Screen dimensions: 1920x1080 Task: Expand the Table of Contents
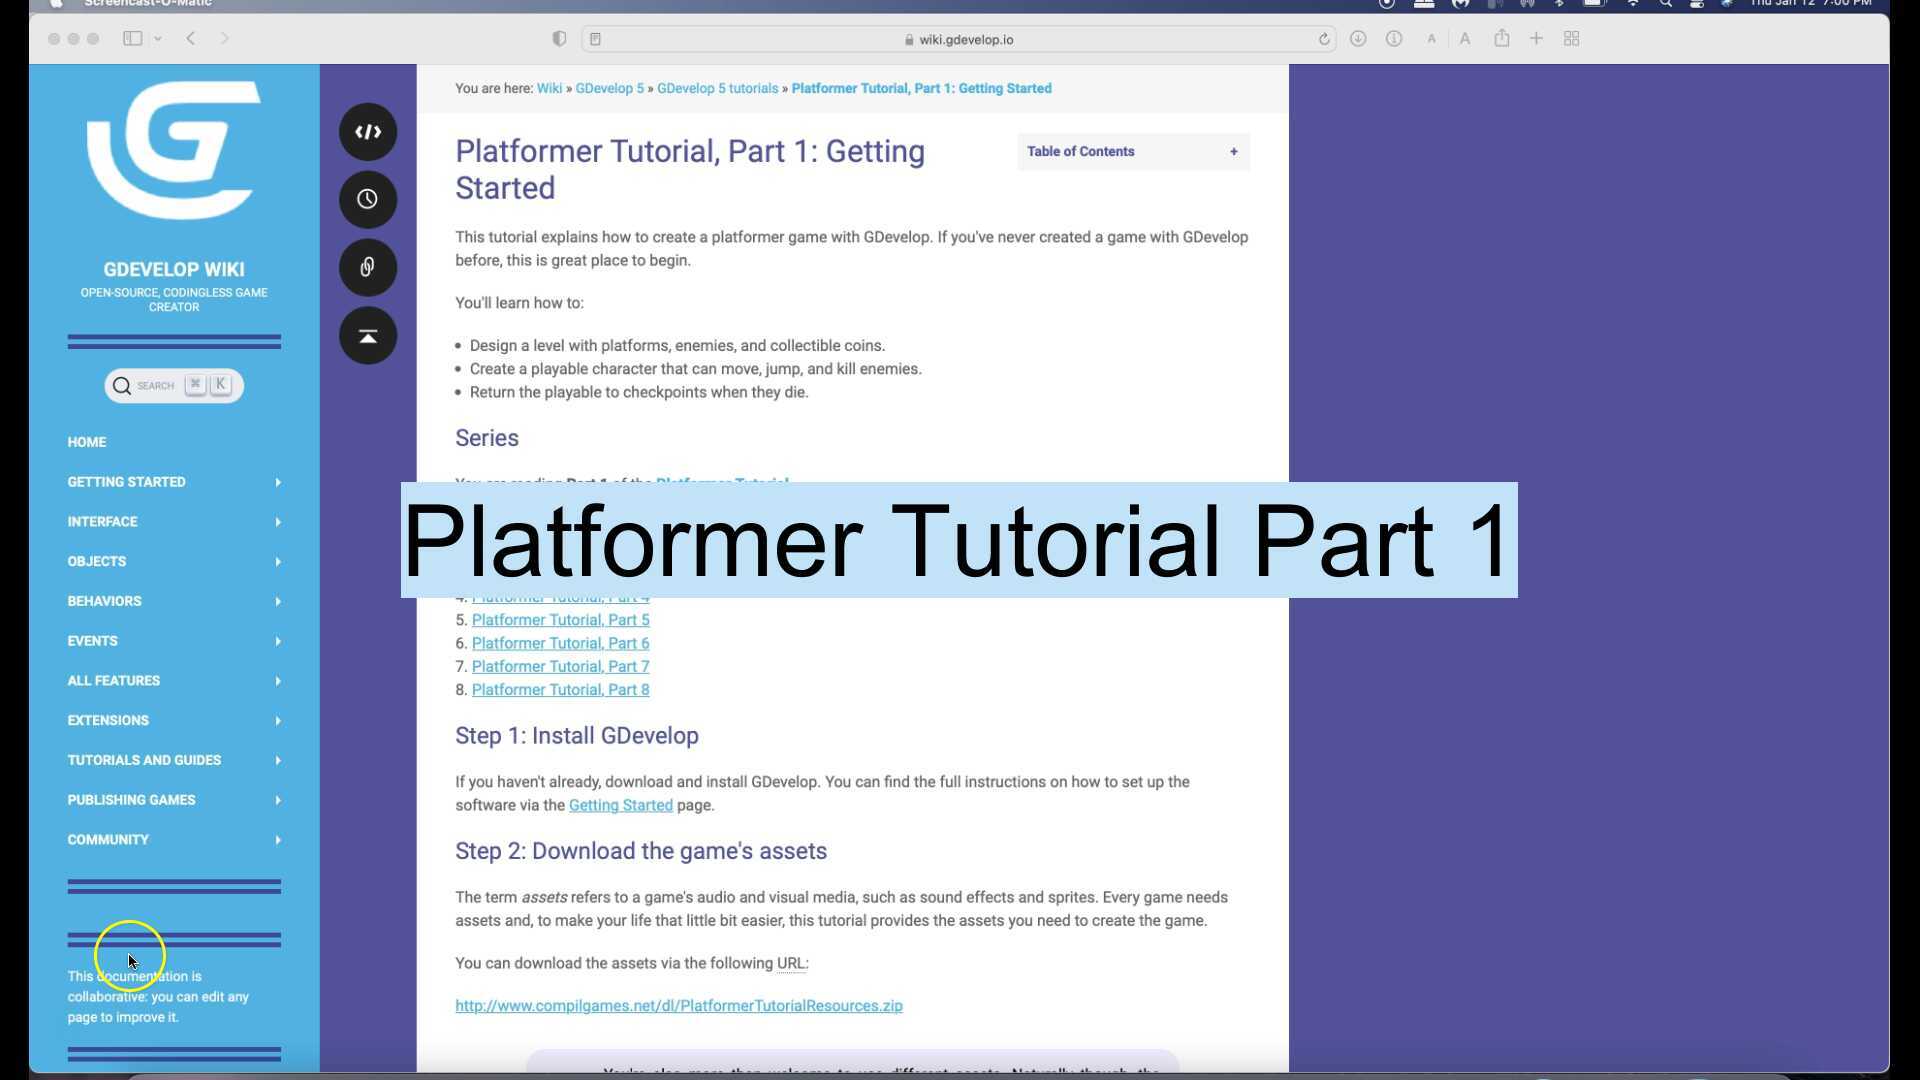point(1233,151)
